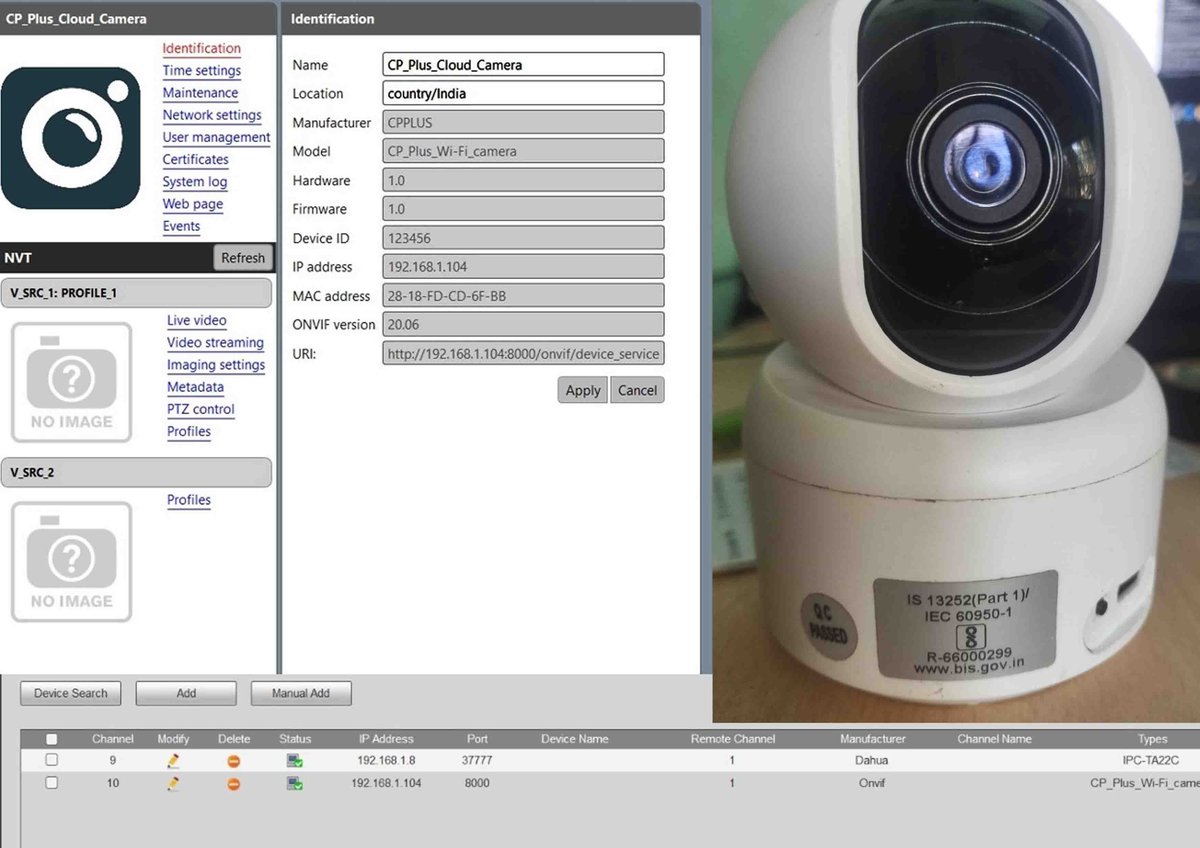This screenshot has height=848, width=1200.
Task: Open Time settings
Action: click(x=202, y=71)
